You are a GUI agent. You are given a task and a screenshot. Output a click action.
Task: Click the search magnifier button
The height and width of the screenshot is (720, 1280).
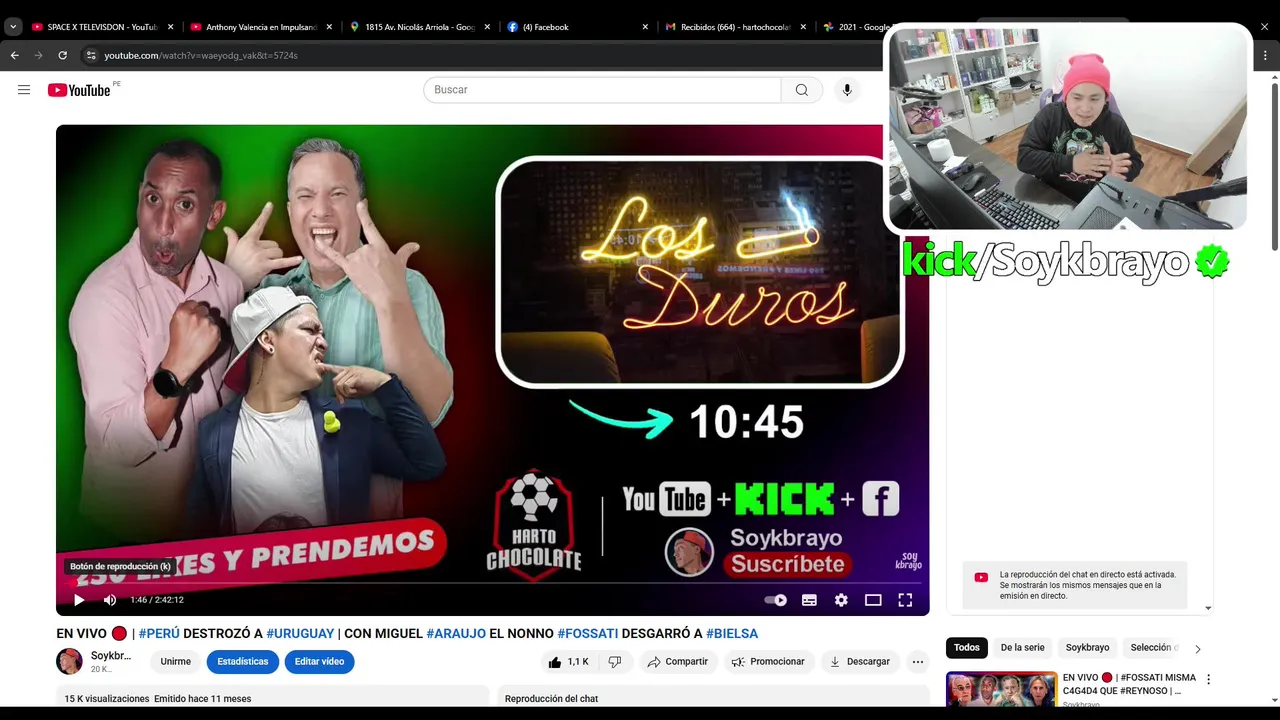(x=802, y=90)
